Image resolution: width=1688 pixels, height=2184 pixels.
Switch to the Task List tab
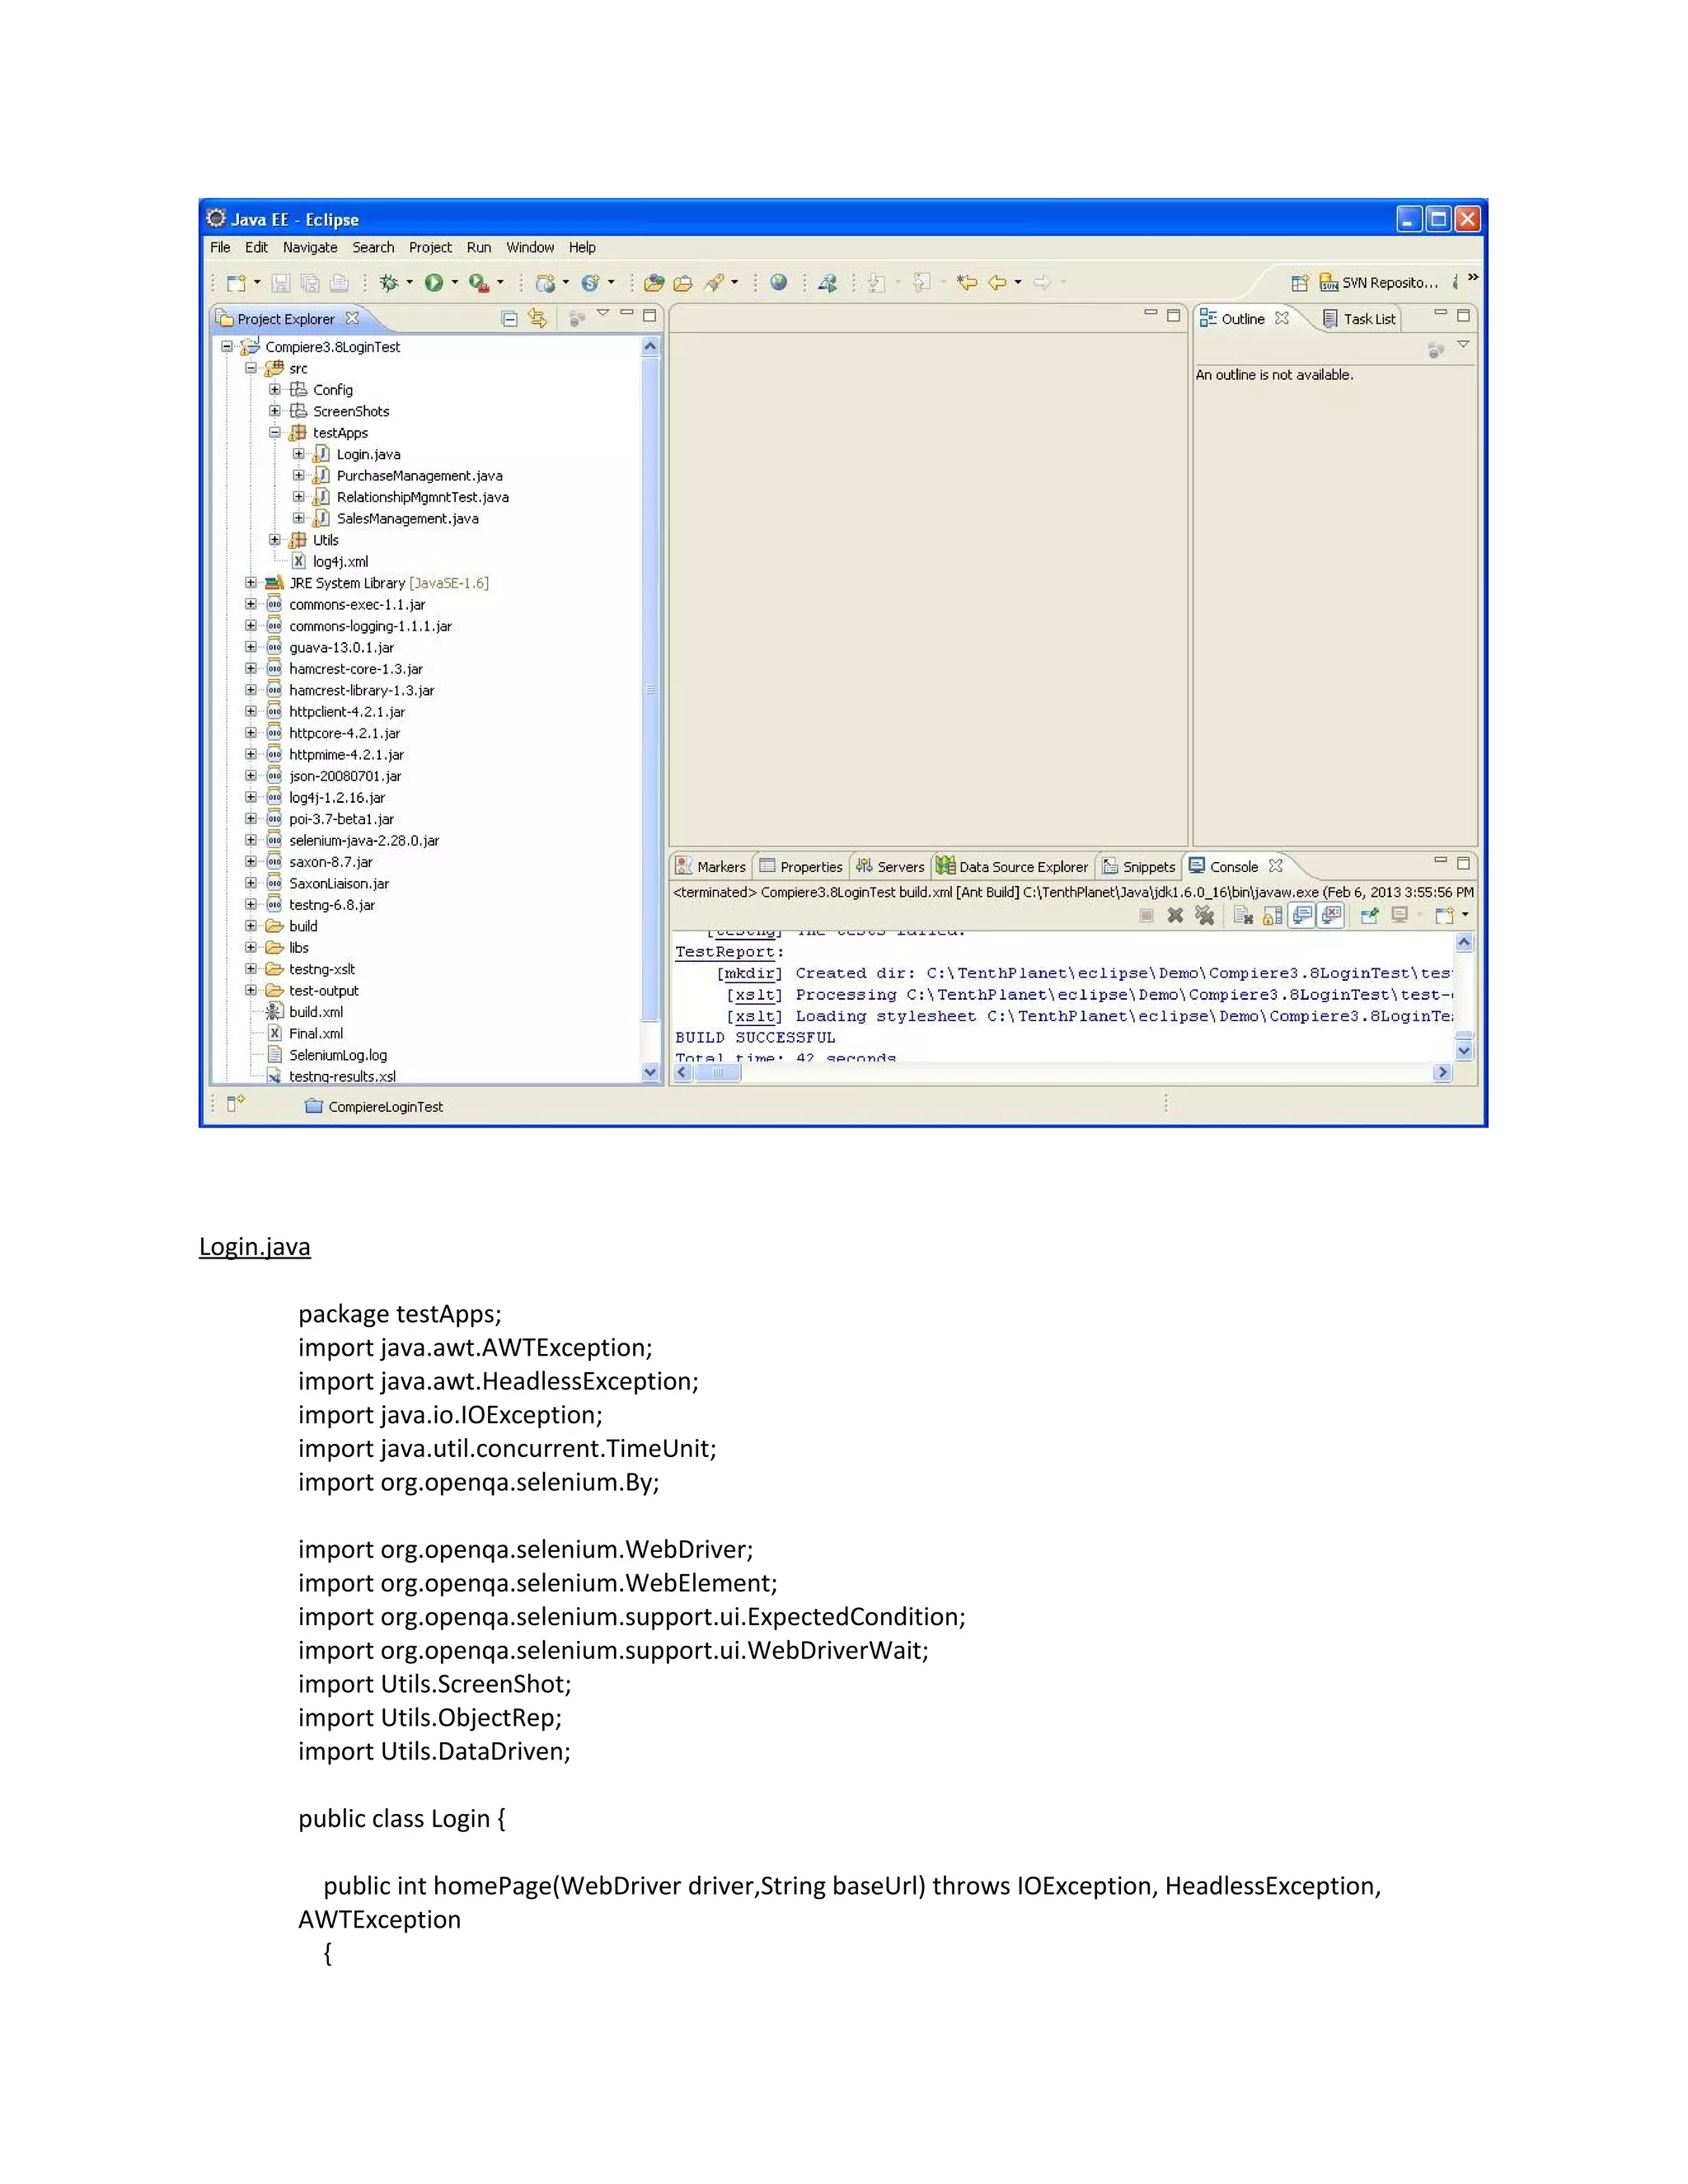(x=1359, y=319)
